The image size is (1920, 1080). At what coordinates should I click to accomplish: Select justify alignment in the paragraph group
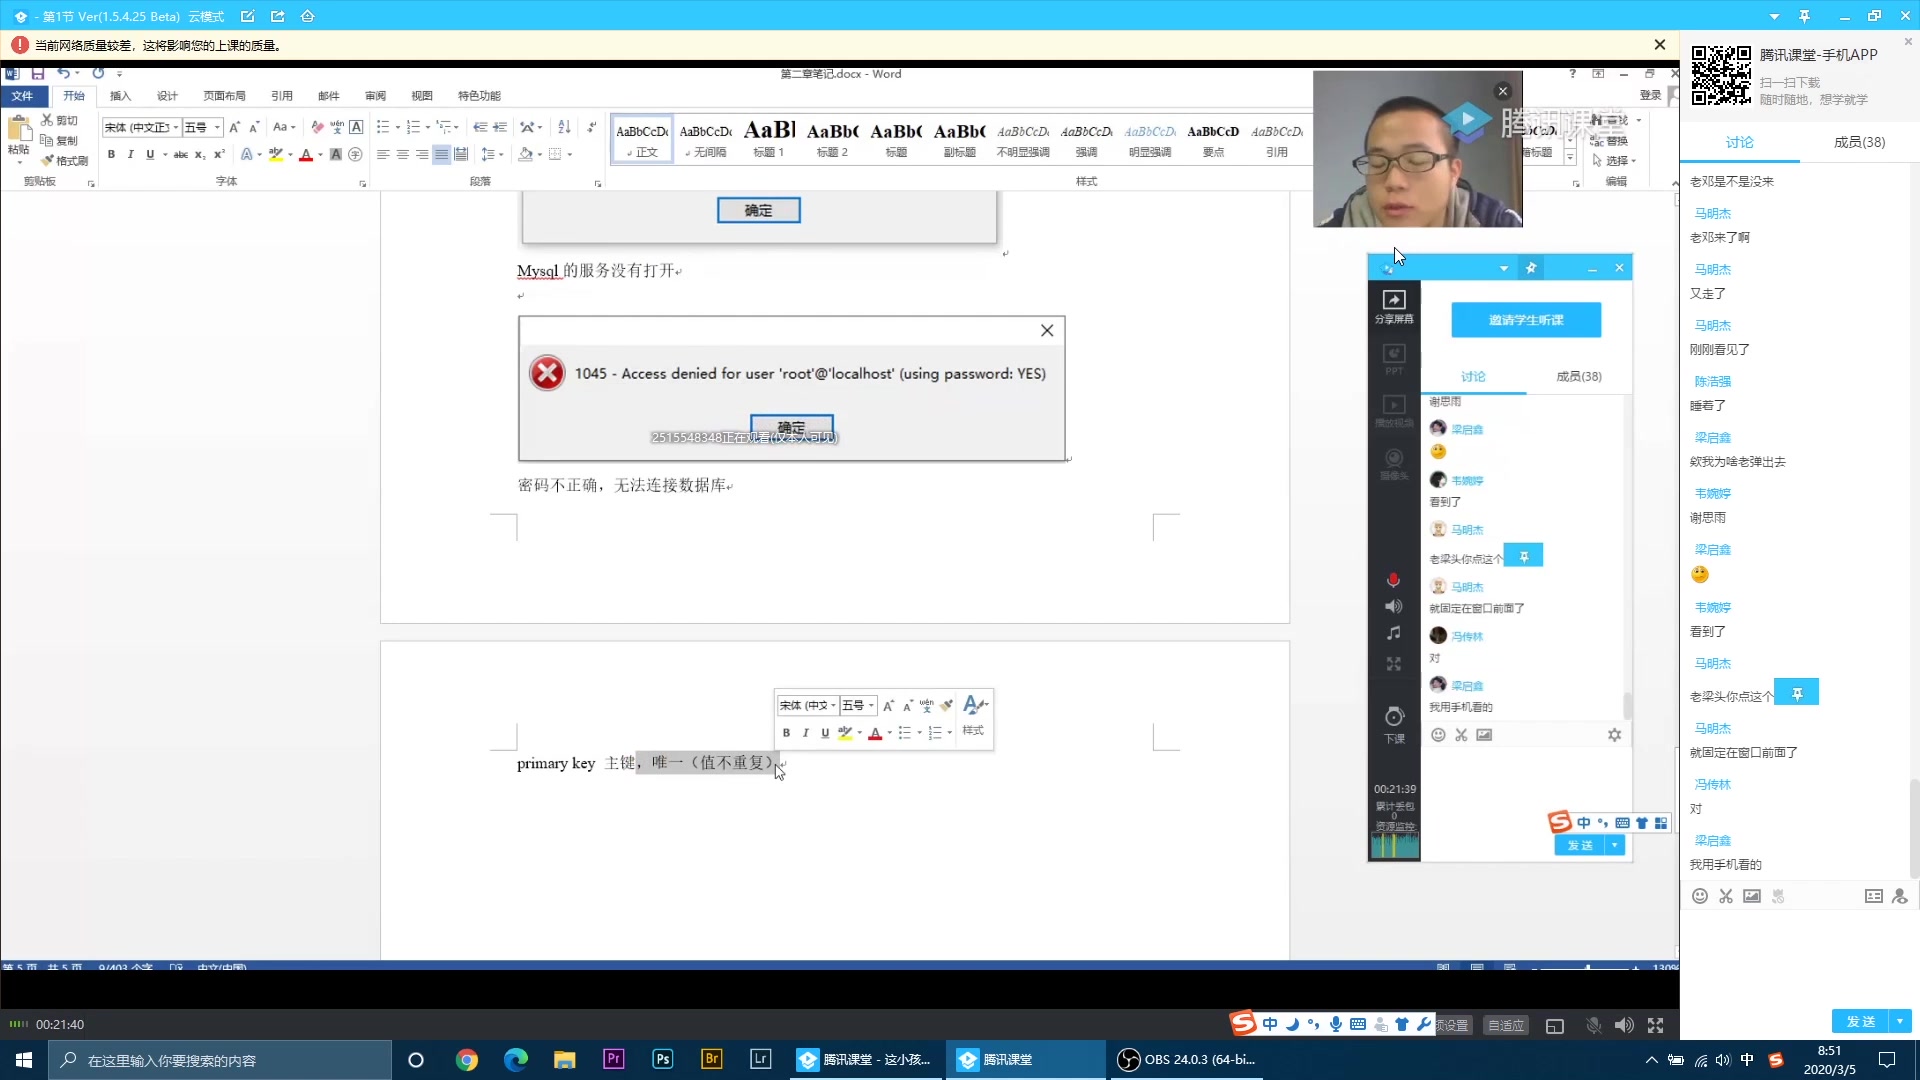441,154
